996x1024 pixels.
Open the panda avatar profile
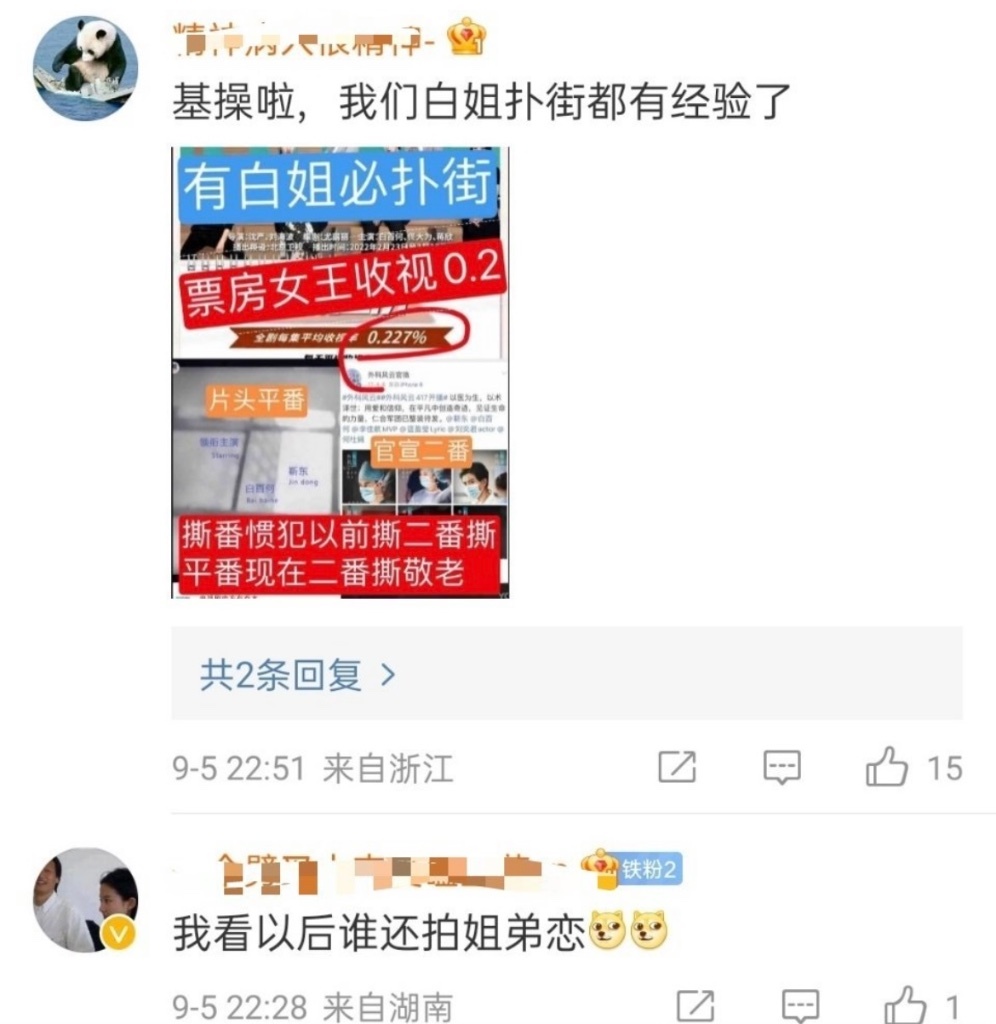[86, 69]
